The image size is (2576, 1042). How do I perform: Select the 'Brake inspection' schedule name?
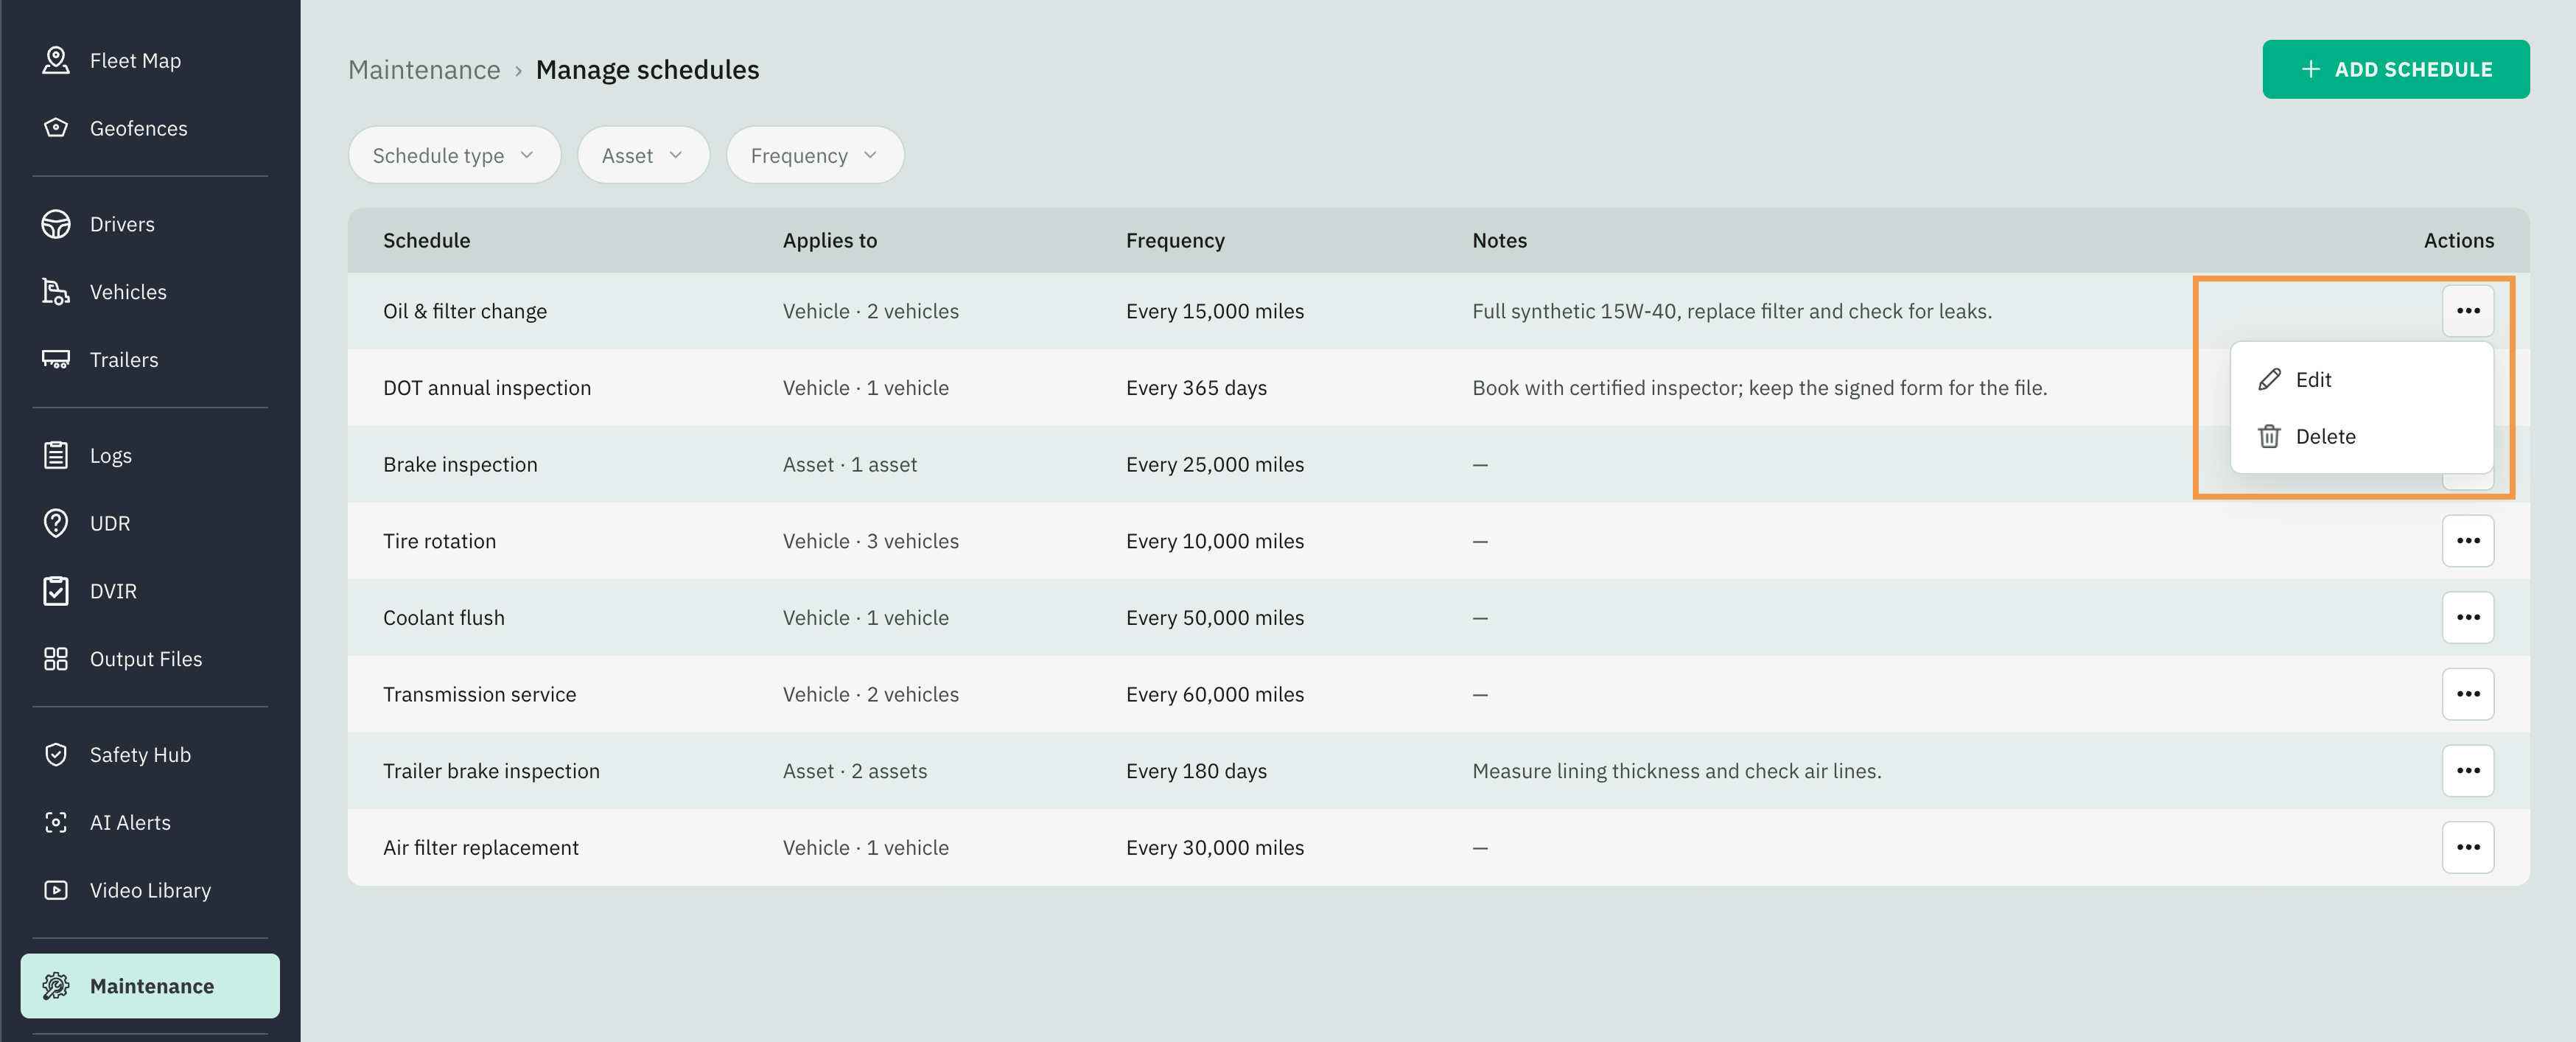pos(460,464)
